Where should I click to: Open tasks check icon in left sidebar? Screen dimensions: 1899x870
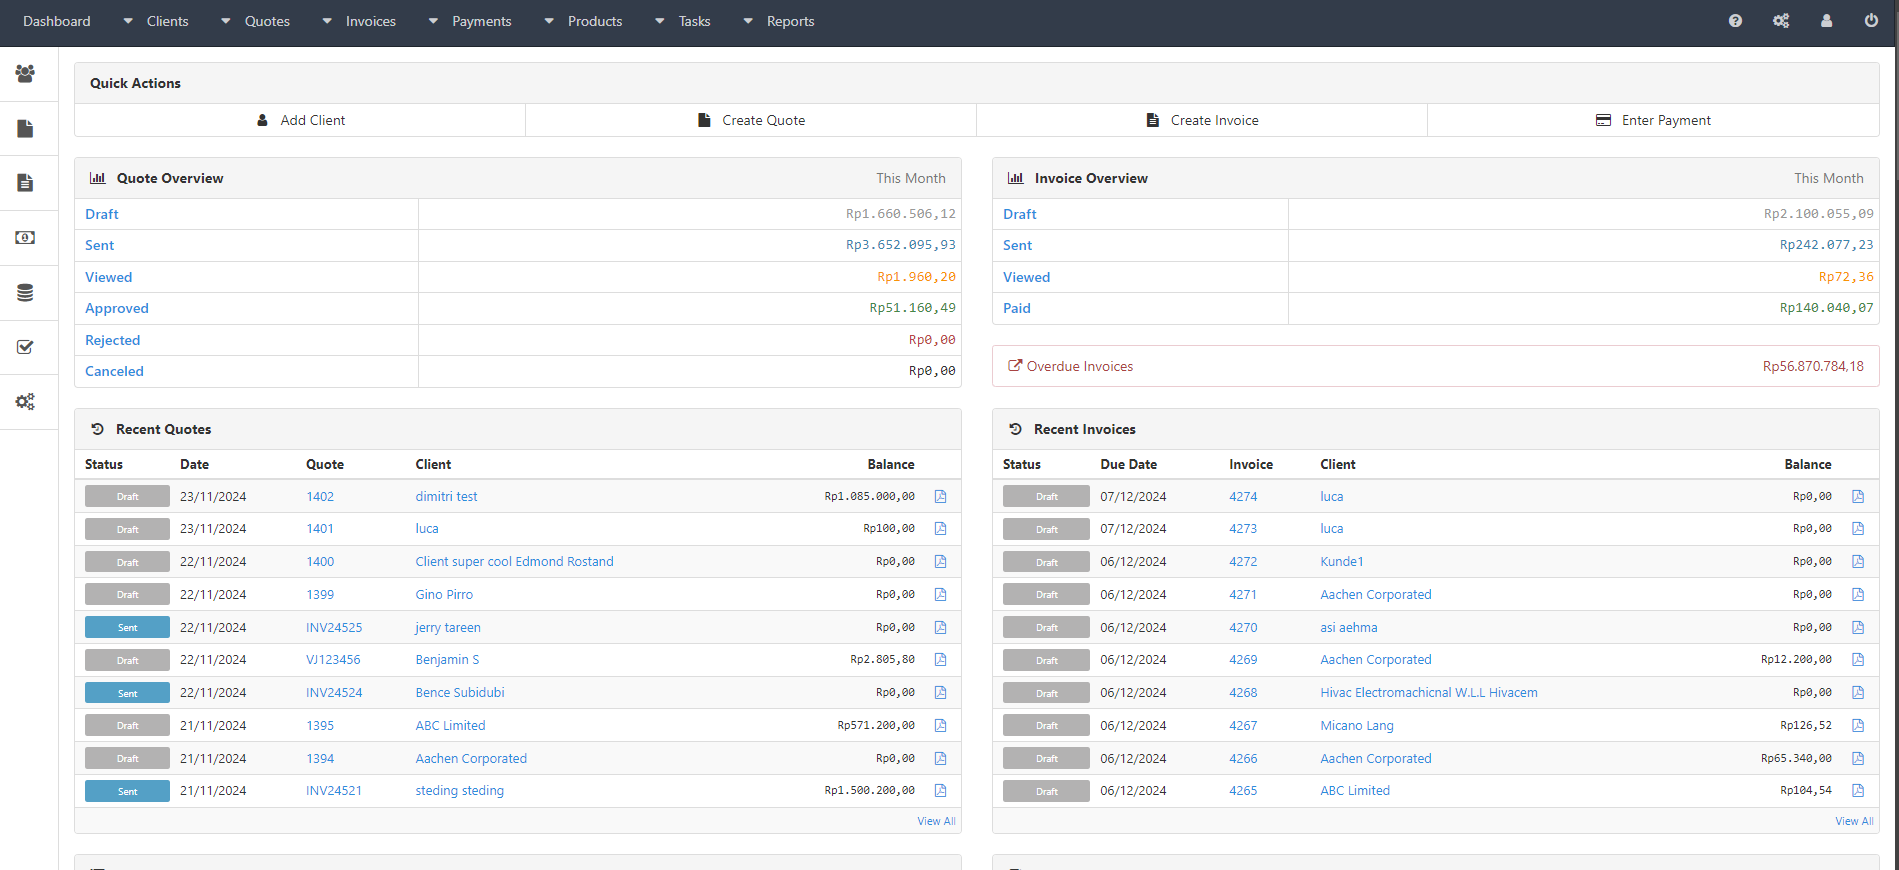25,347
